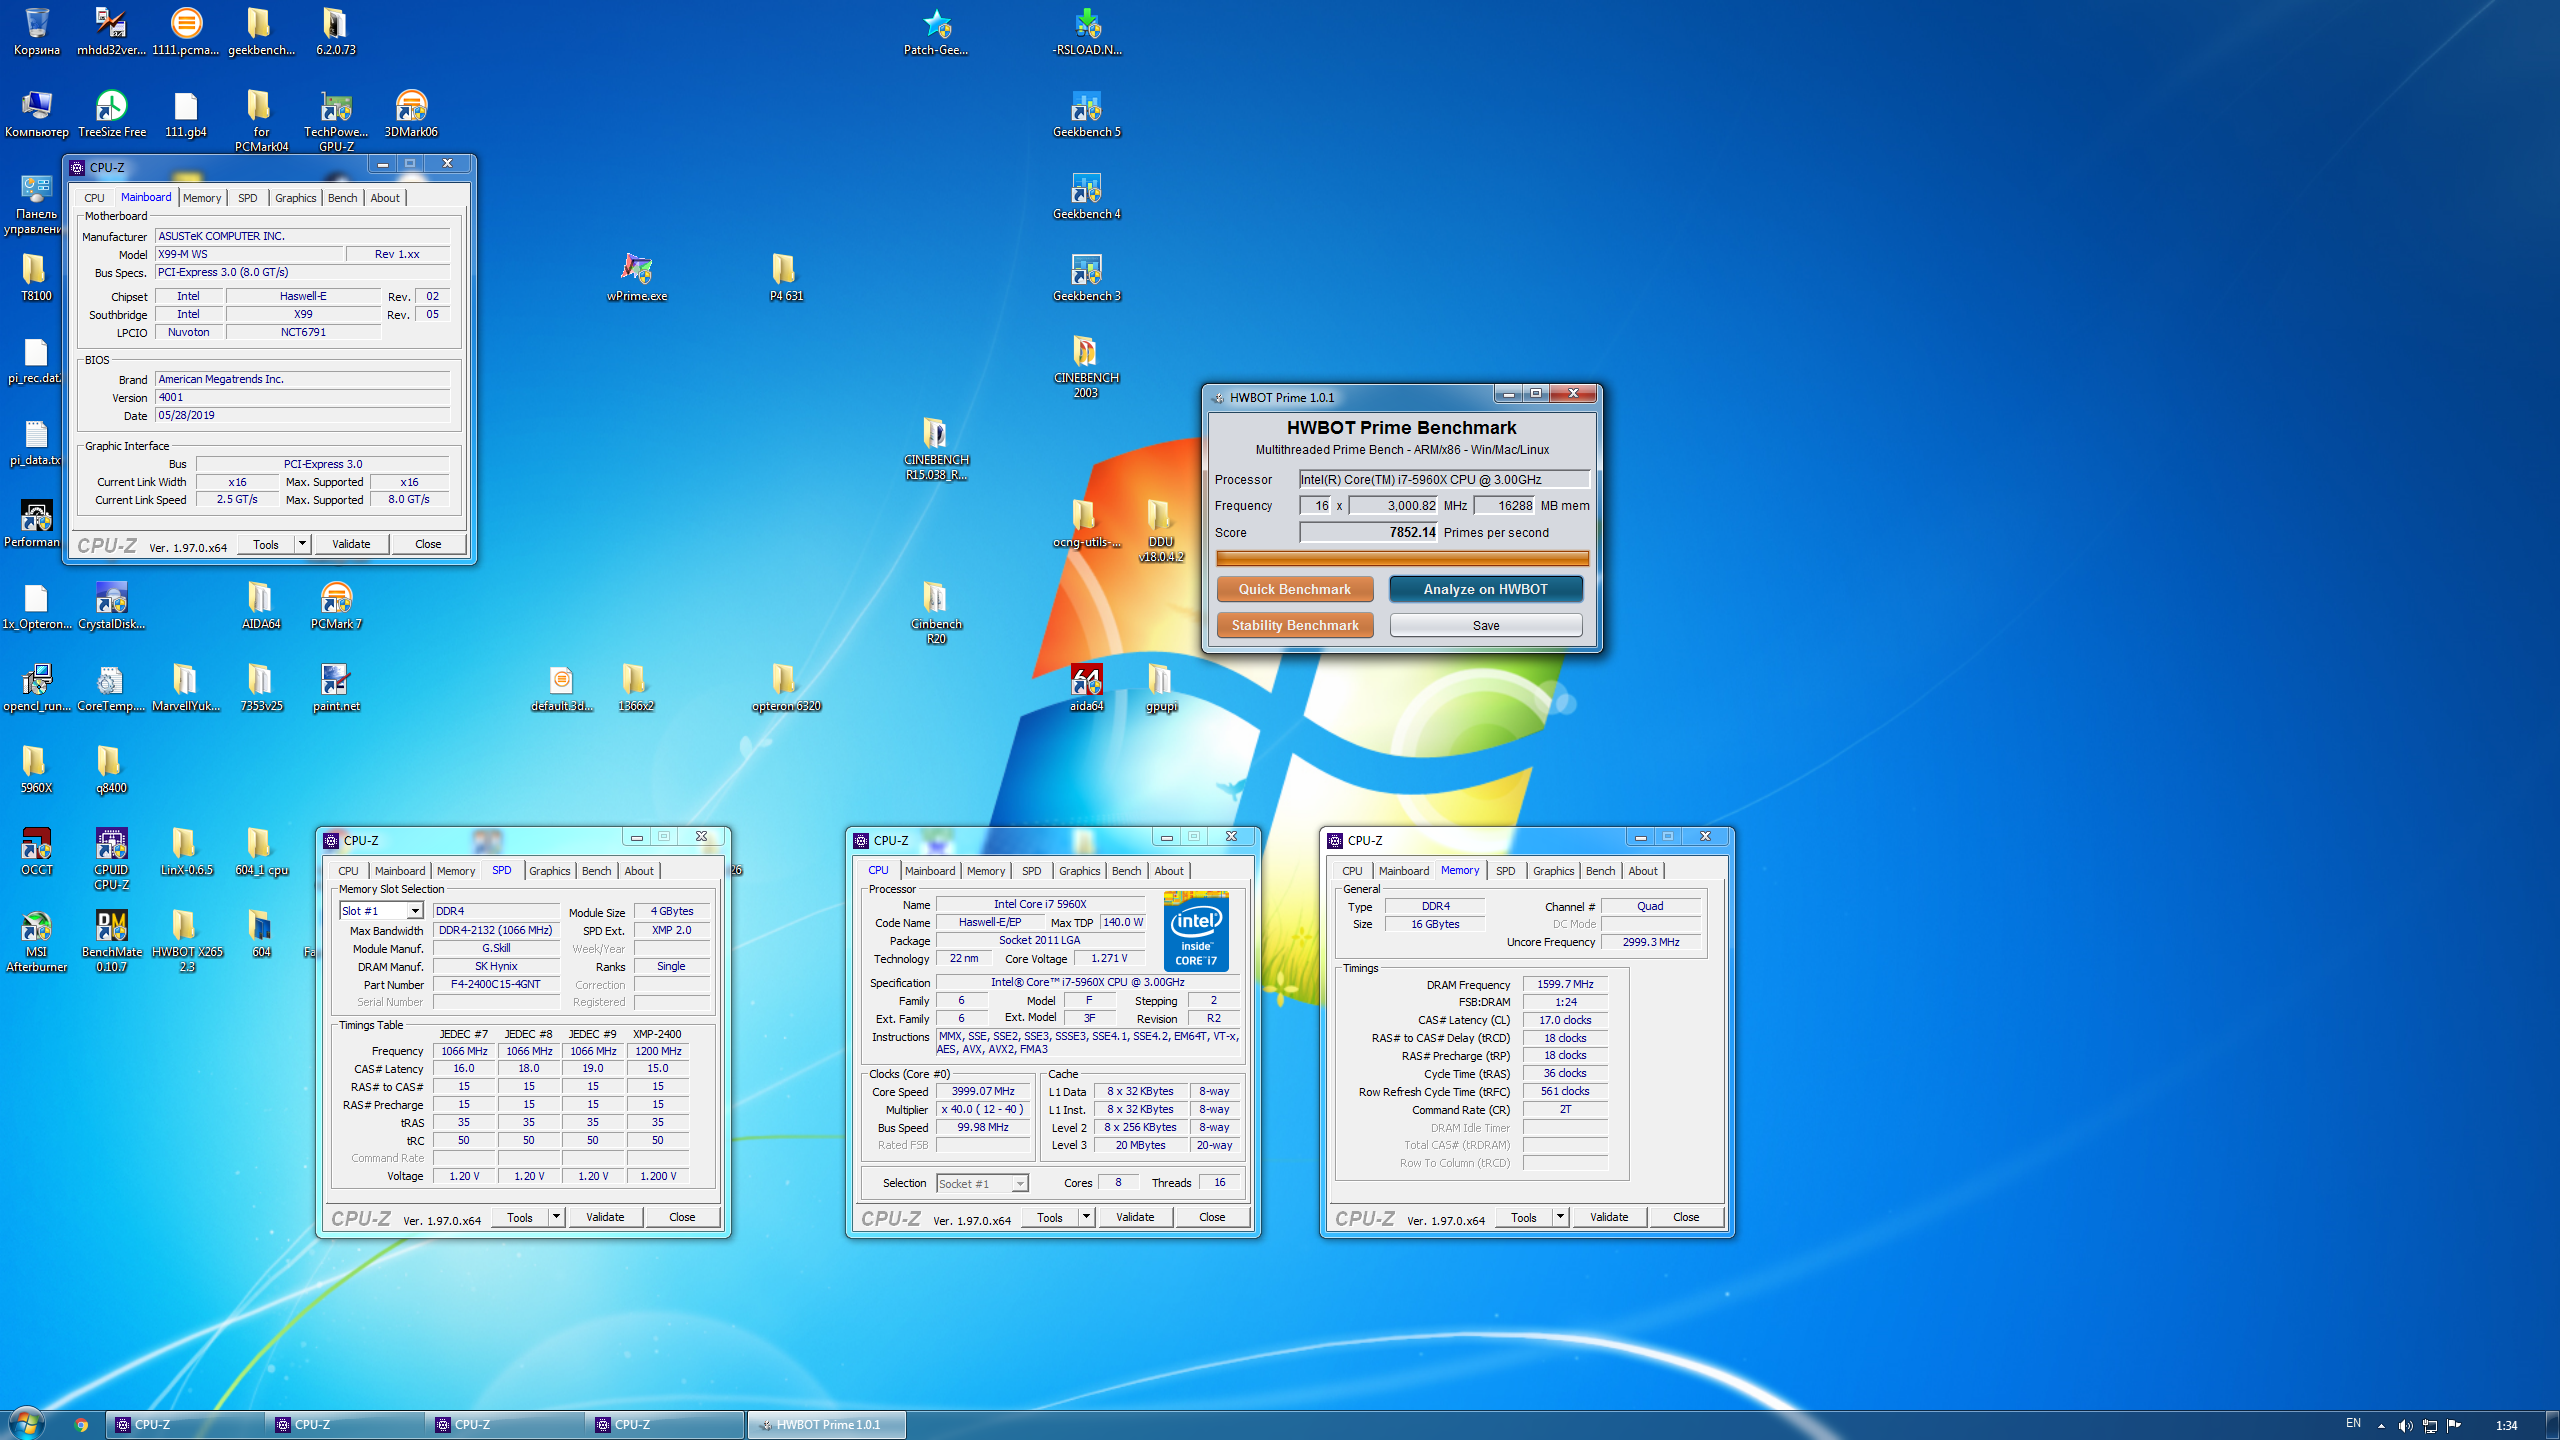Open the HWBOT X265 2.3 folder

coord(186,940)
